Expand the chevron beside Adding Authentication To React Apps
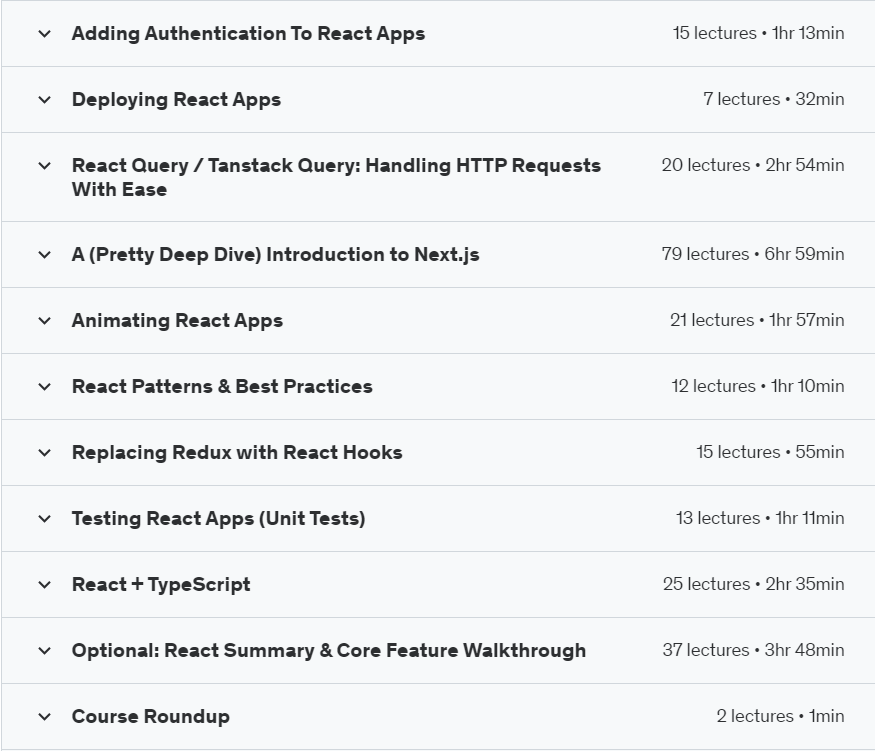Screen dimensions: 875x751 (x=44, y=34)
